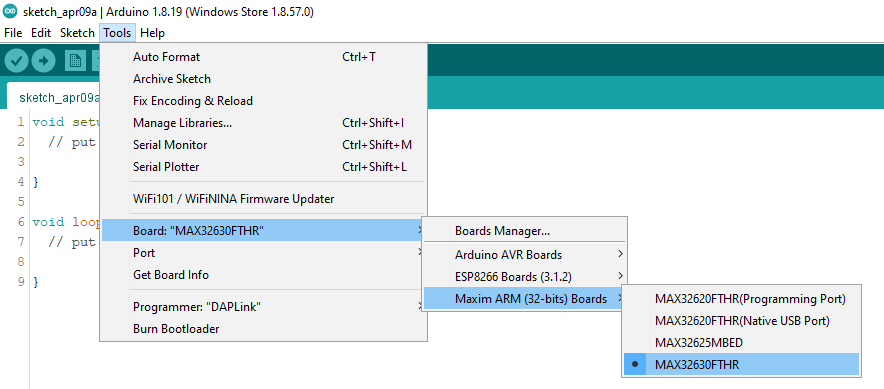884x389 pixels.
Task: Expand the Port submenu
Action: coord(263,253)
